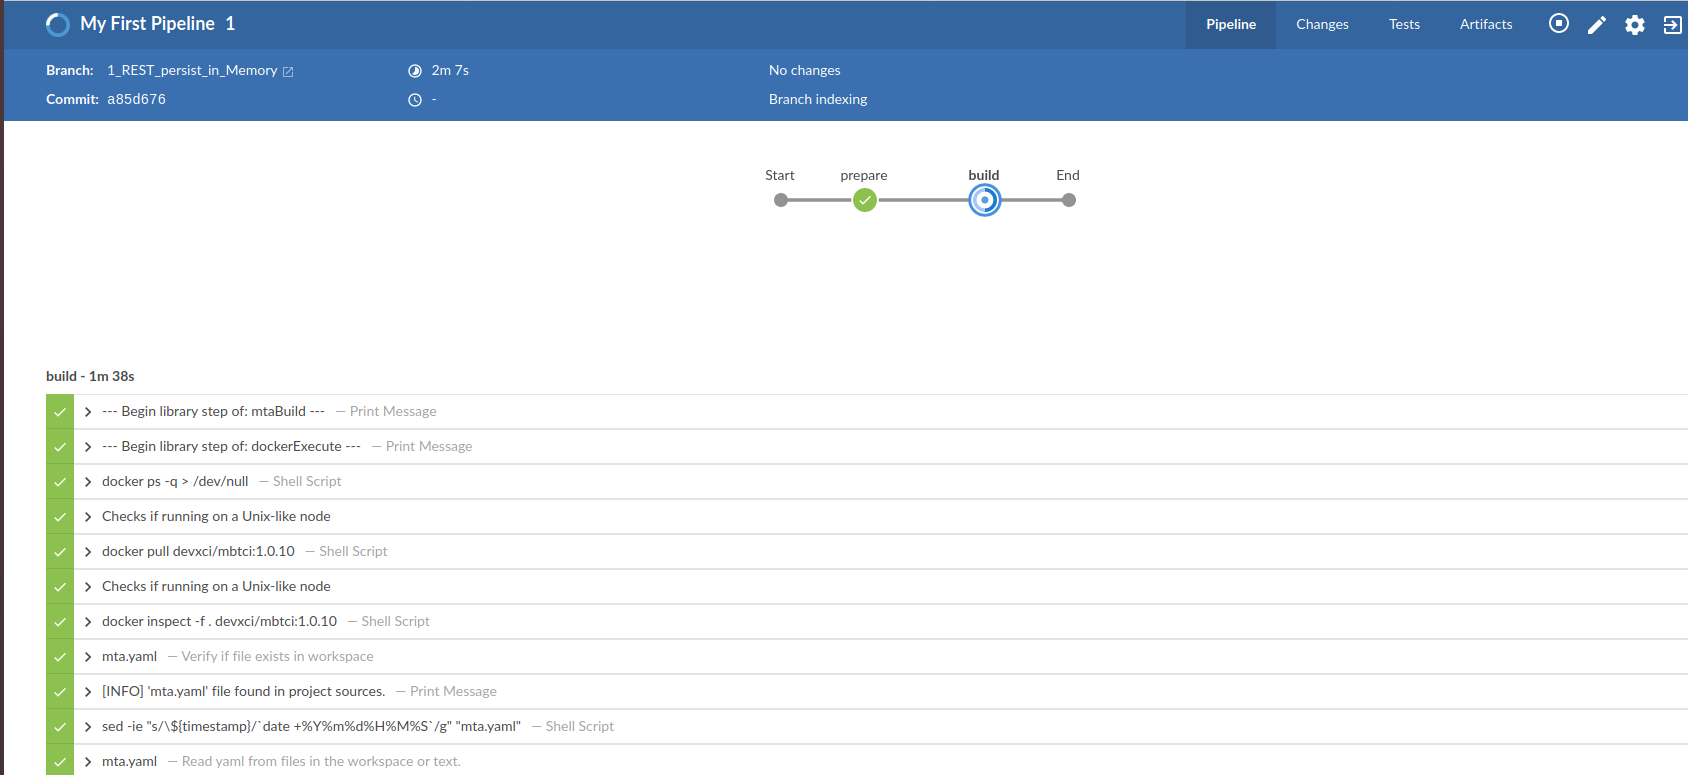Click the Branch indexing text
The height and width of the screenshot is (775, 1689).
point(818,100)
